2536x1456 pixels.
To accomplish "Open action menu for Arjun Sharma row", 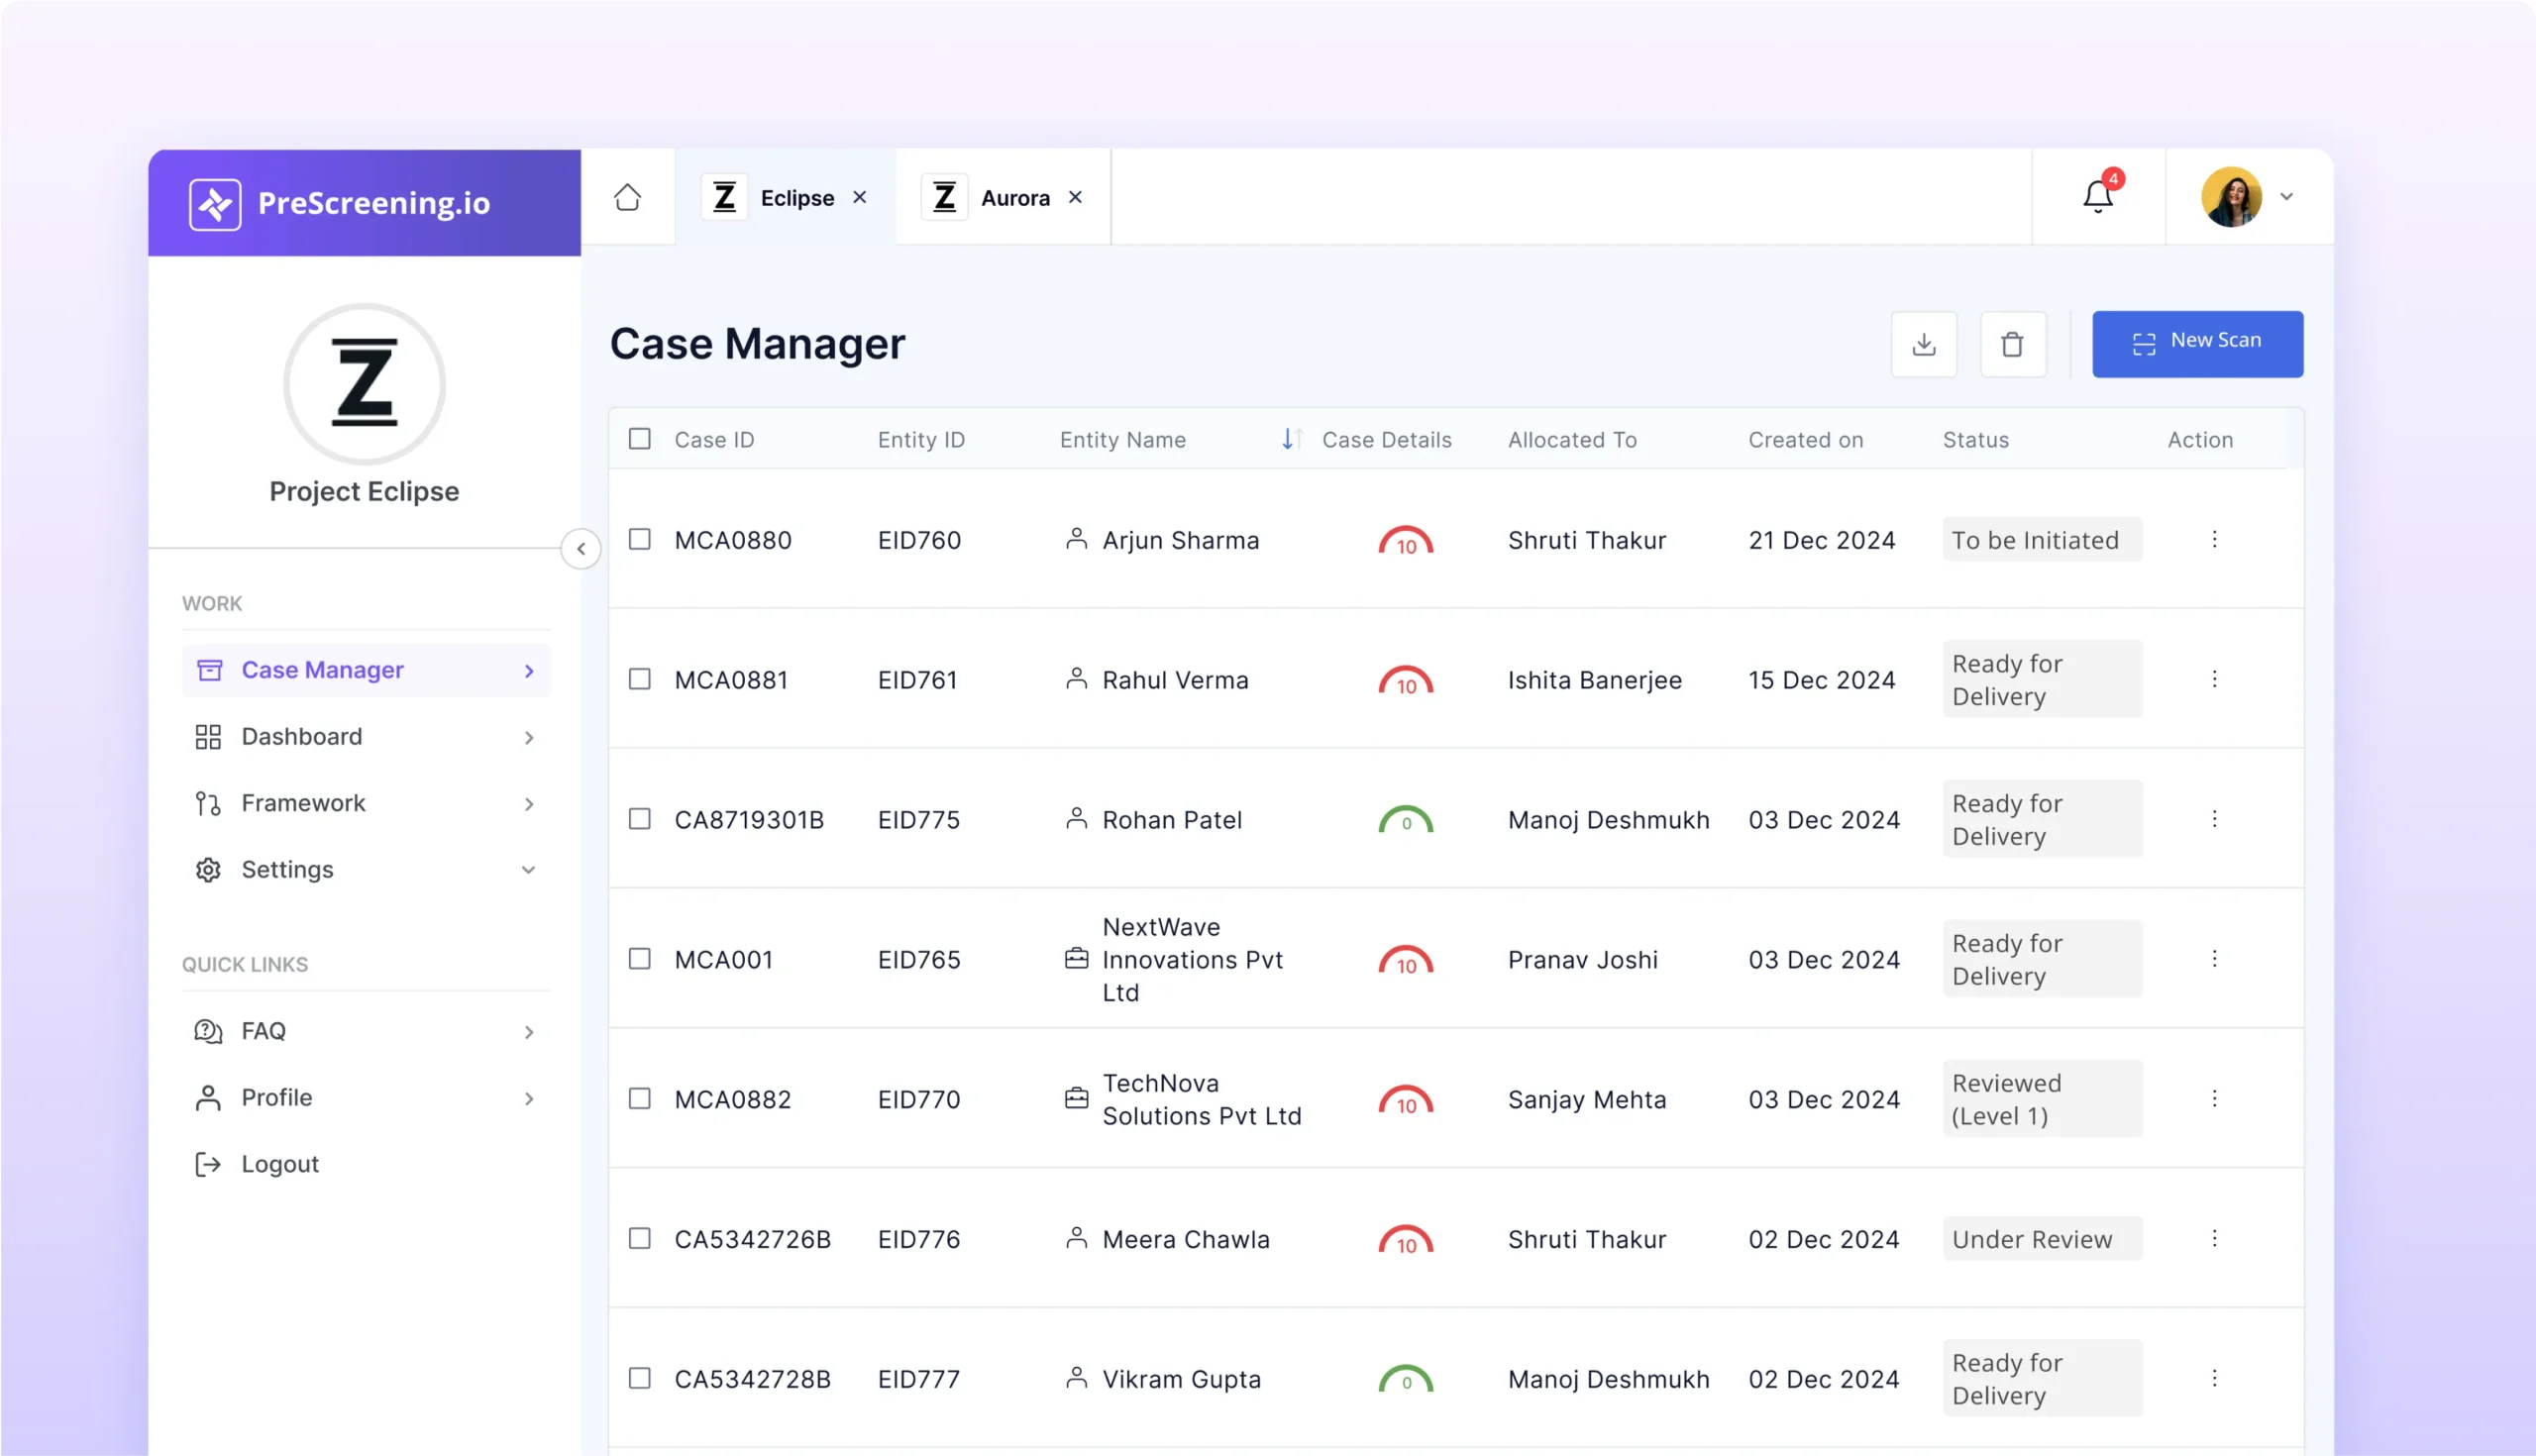I will pyautogui.click(x=2214, y=539).
